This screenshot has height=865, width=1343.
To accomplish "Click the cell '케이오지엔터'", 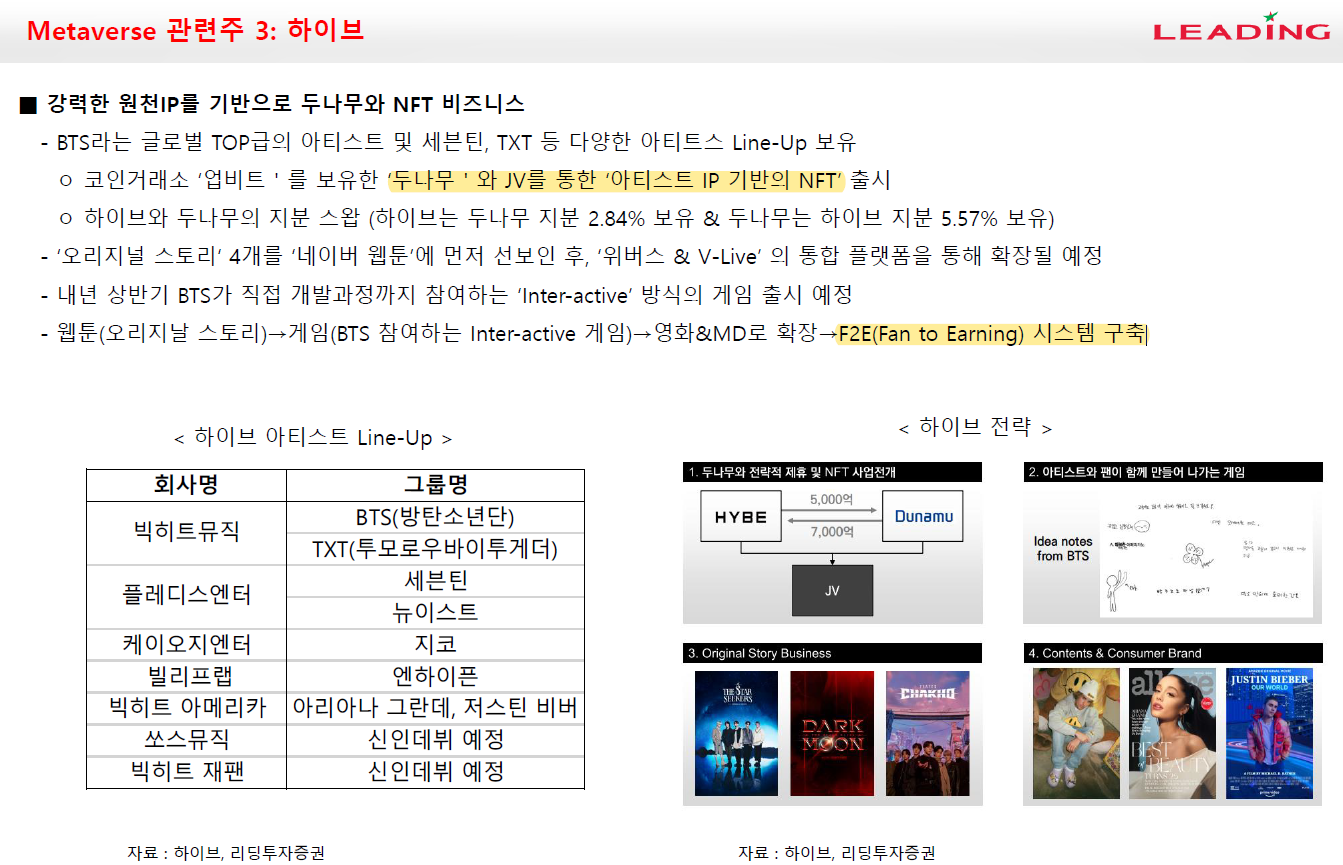I will coord(186,645).
